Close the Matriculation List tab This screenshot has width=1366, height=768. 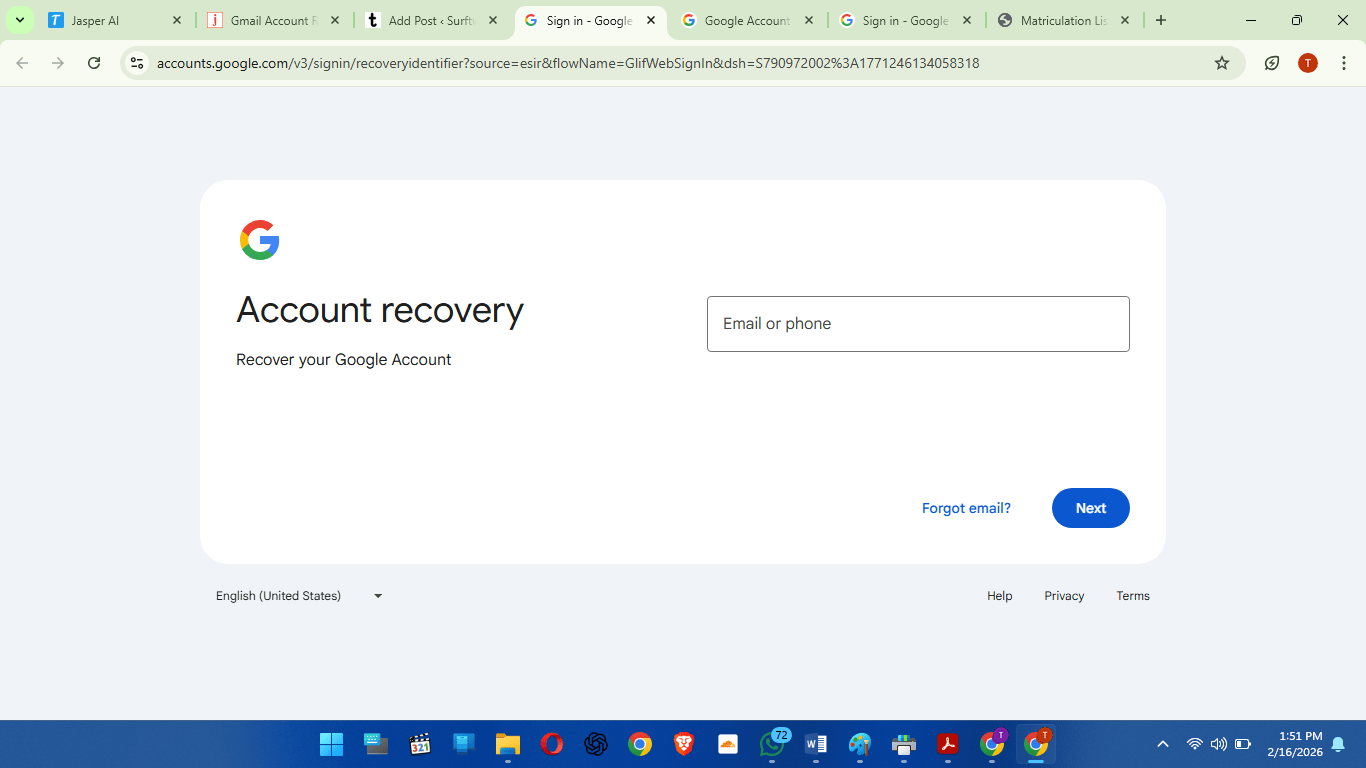(1125, 20)
